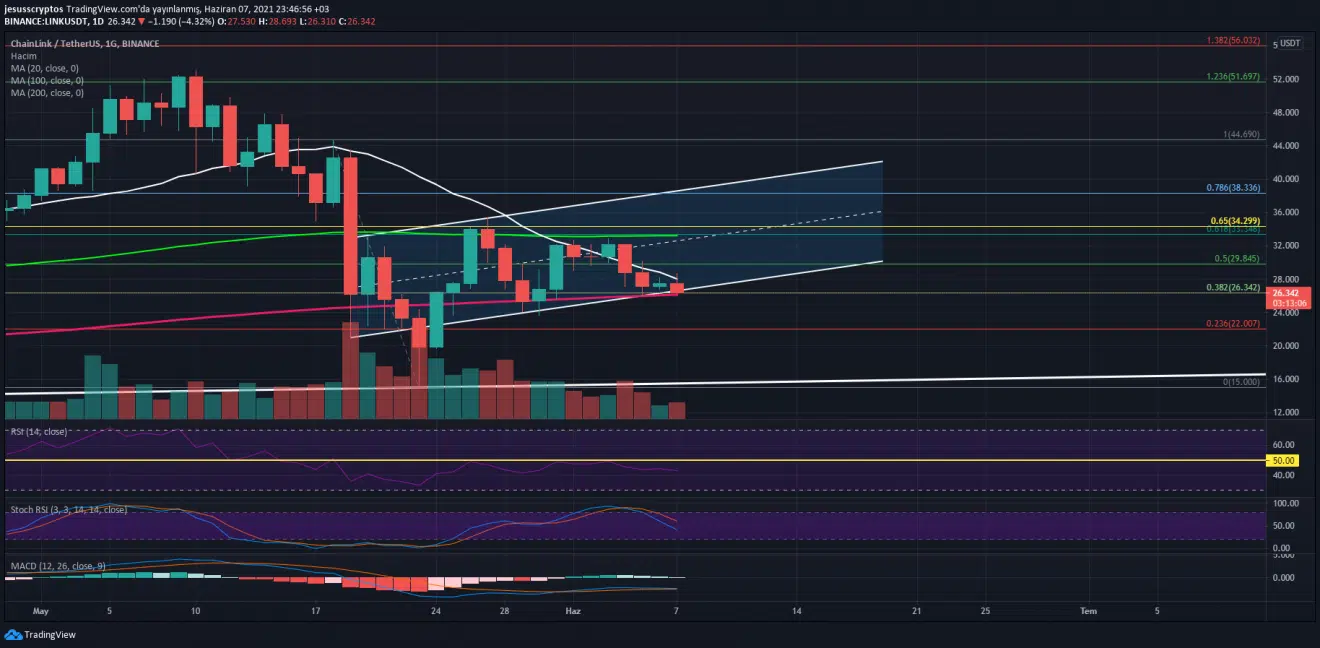Select the MA (20, close, 0) legend
The image size is (1320, 648).
47,69
